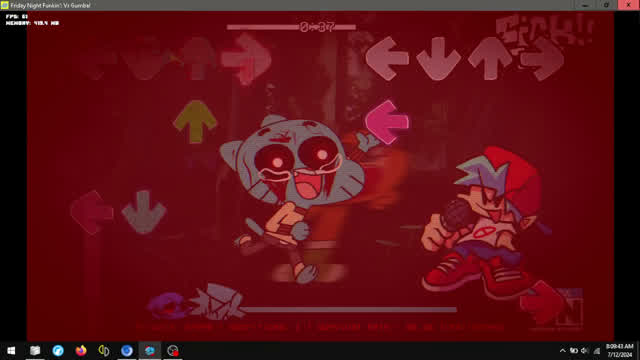This screenshot has width=640, height=360.
Task: Select the active game taskbar icon
Action: tap(150, 351)
